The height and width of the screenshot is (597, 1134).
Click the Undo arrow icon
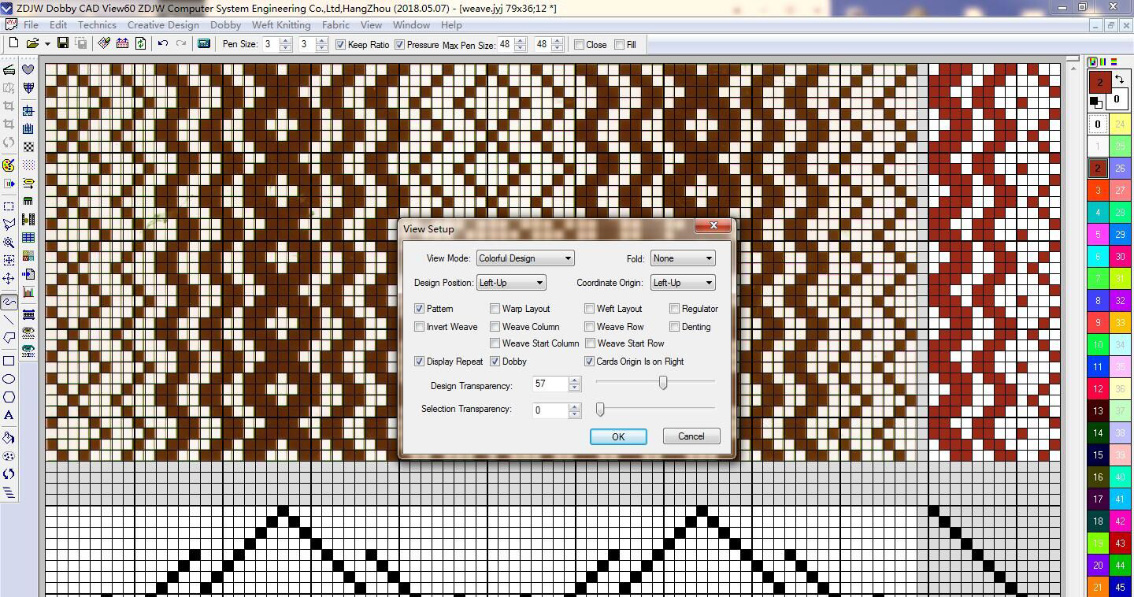pos(163,44)
